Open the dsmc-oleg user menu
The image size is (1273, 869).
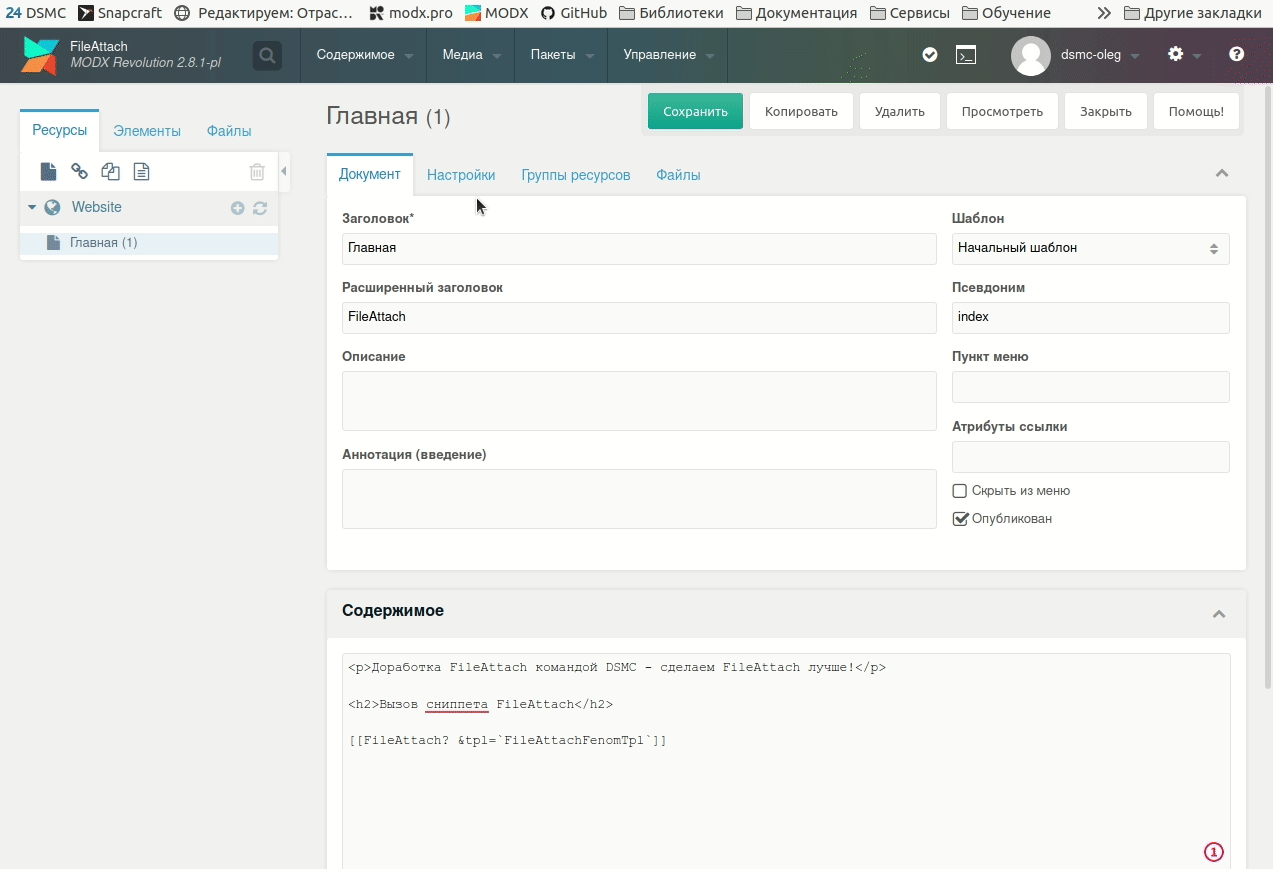(1100, 55)
